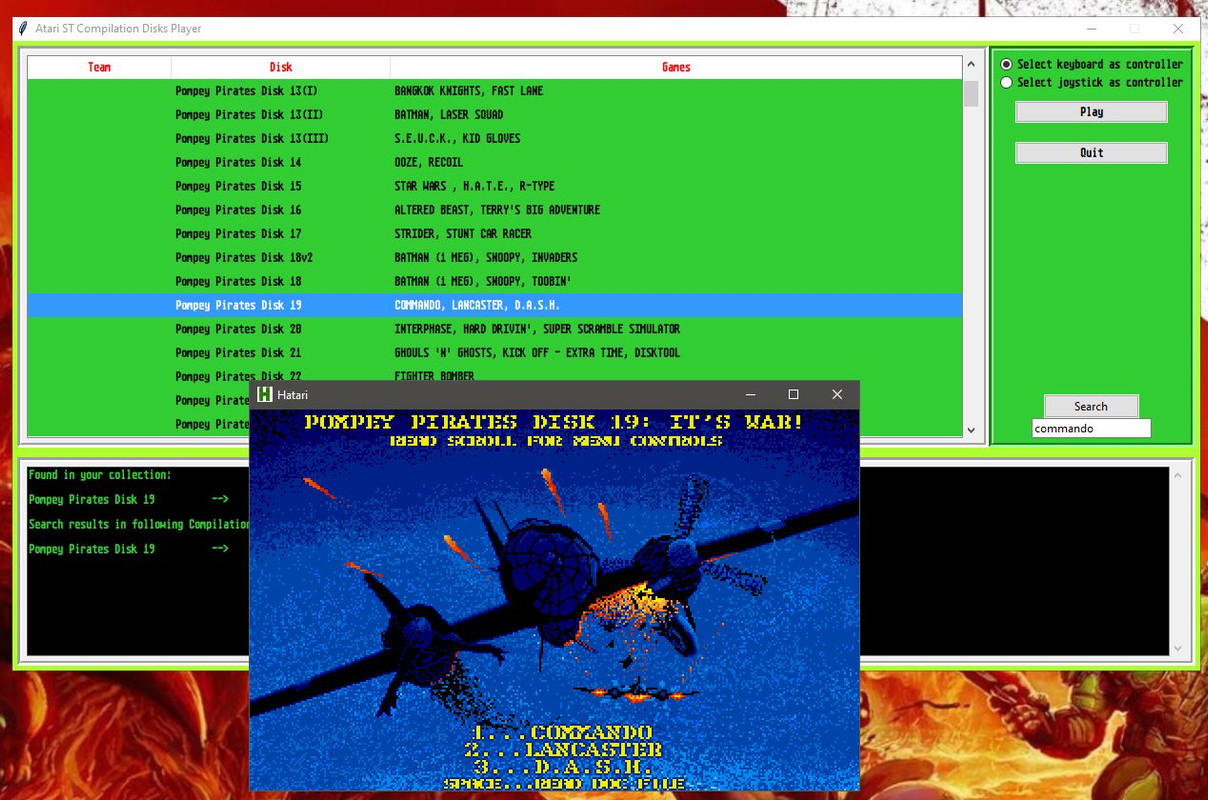Click 'Search results in following Compilation' console line
Image resolution: width=1208 pixels, height=800 pixels.
click(x=139, y=524)
